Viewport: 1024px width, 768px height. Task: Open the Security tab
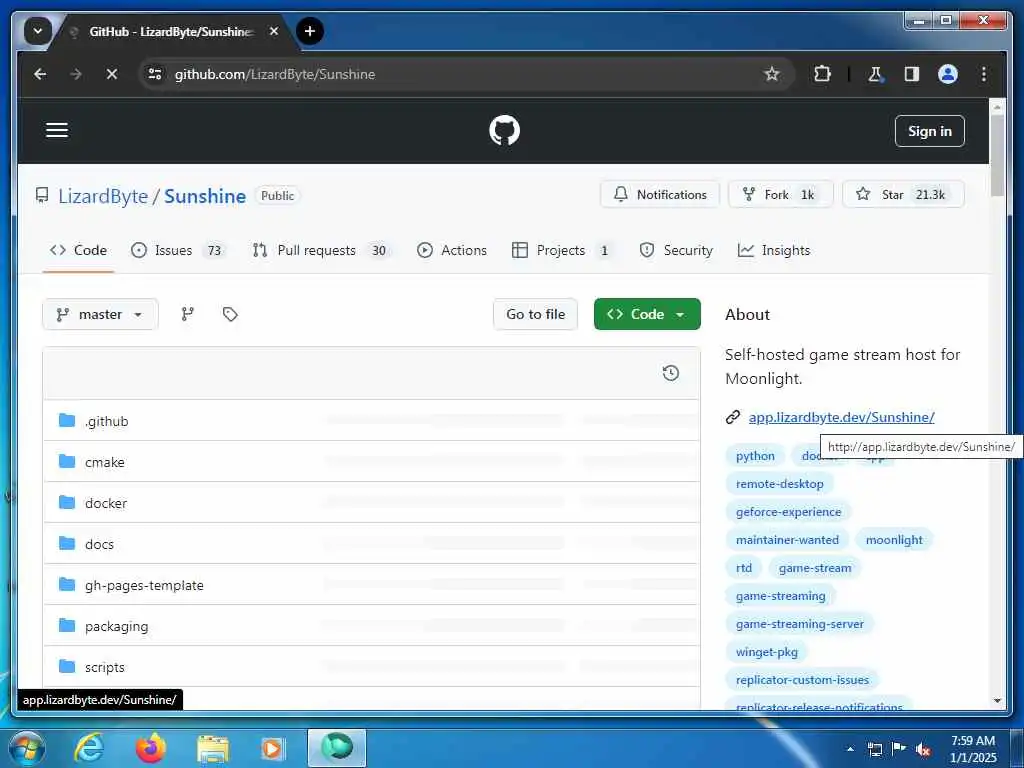[676, 250]
